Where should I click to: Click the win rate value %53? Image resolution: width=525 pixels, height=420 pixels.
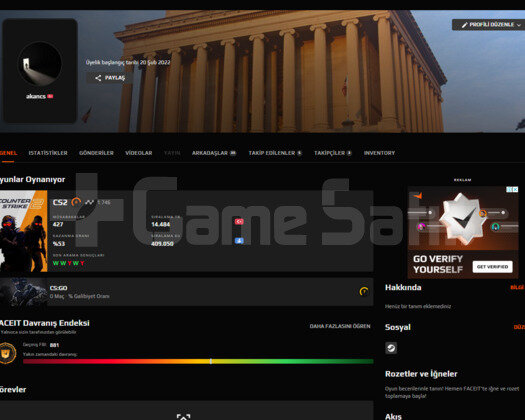click(x=59, y=243)
